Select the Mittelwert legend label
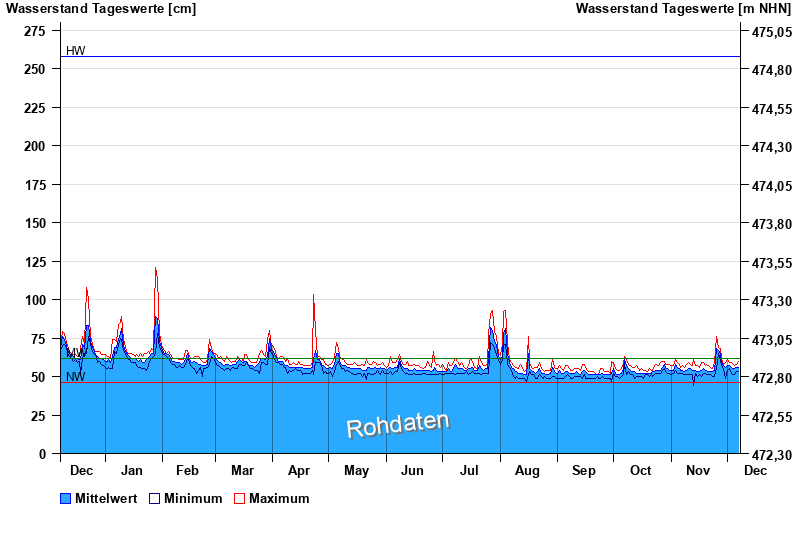The height and width of the screenshot is (550, 800). (x=107, y=498)
